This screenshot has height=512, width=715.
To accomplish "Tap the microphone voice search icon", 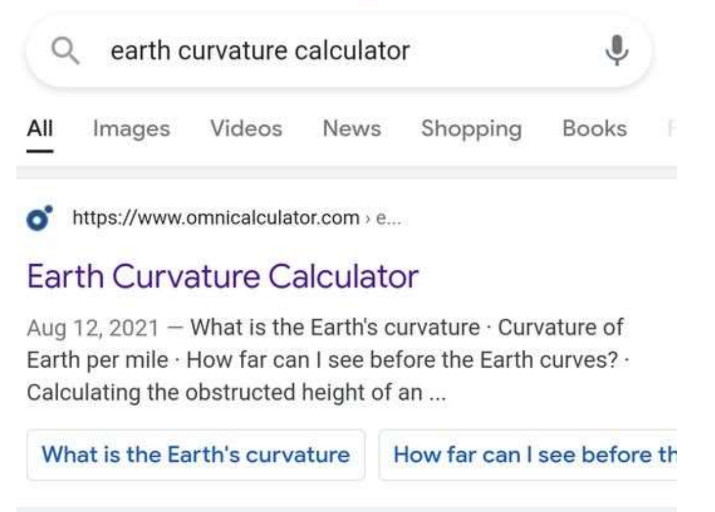I will (617, 50).
